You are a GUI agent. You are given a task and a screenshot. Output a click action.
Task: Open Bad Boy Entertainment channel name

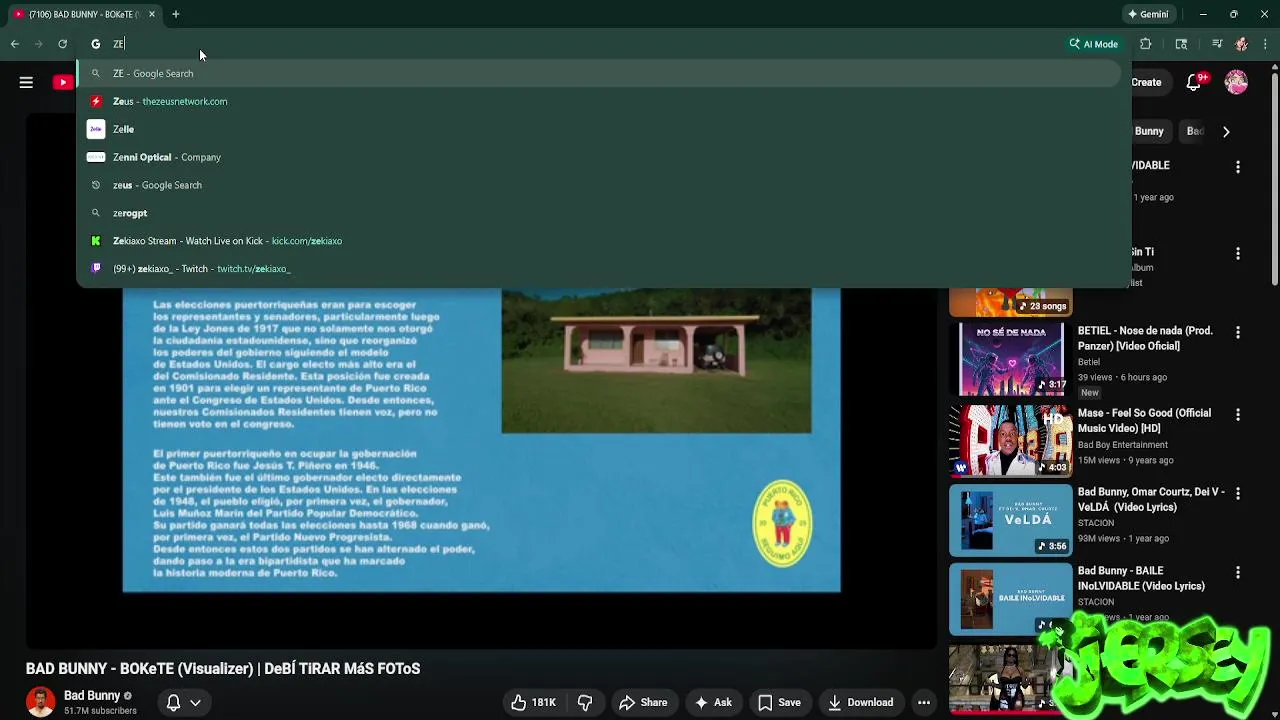point(1122,445)
